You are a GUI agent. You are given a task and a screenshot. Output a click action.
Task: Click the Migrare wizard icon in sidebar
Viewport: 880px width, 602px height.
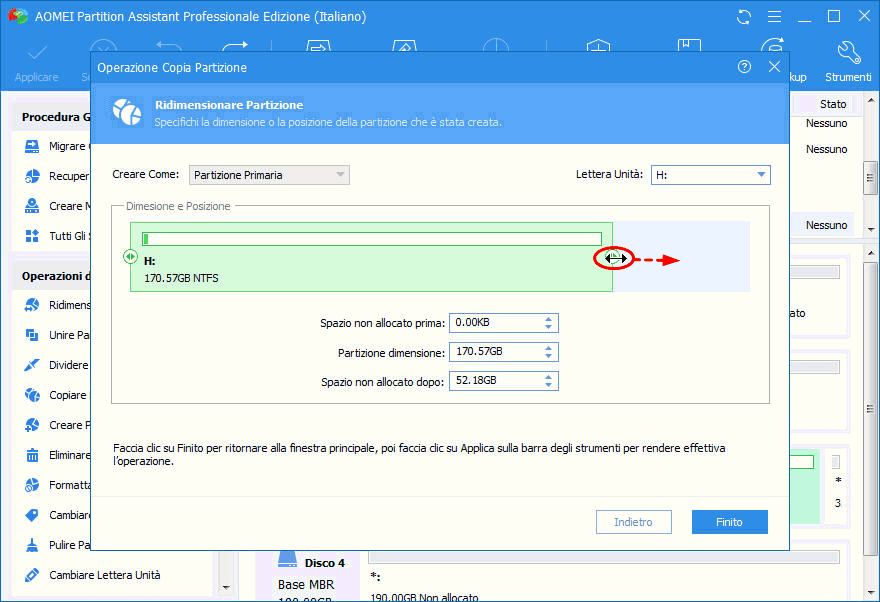[32, 146]
